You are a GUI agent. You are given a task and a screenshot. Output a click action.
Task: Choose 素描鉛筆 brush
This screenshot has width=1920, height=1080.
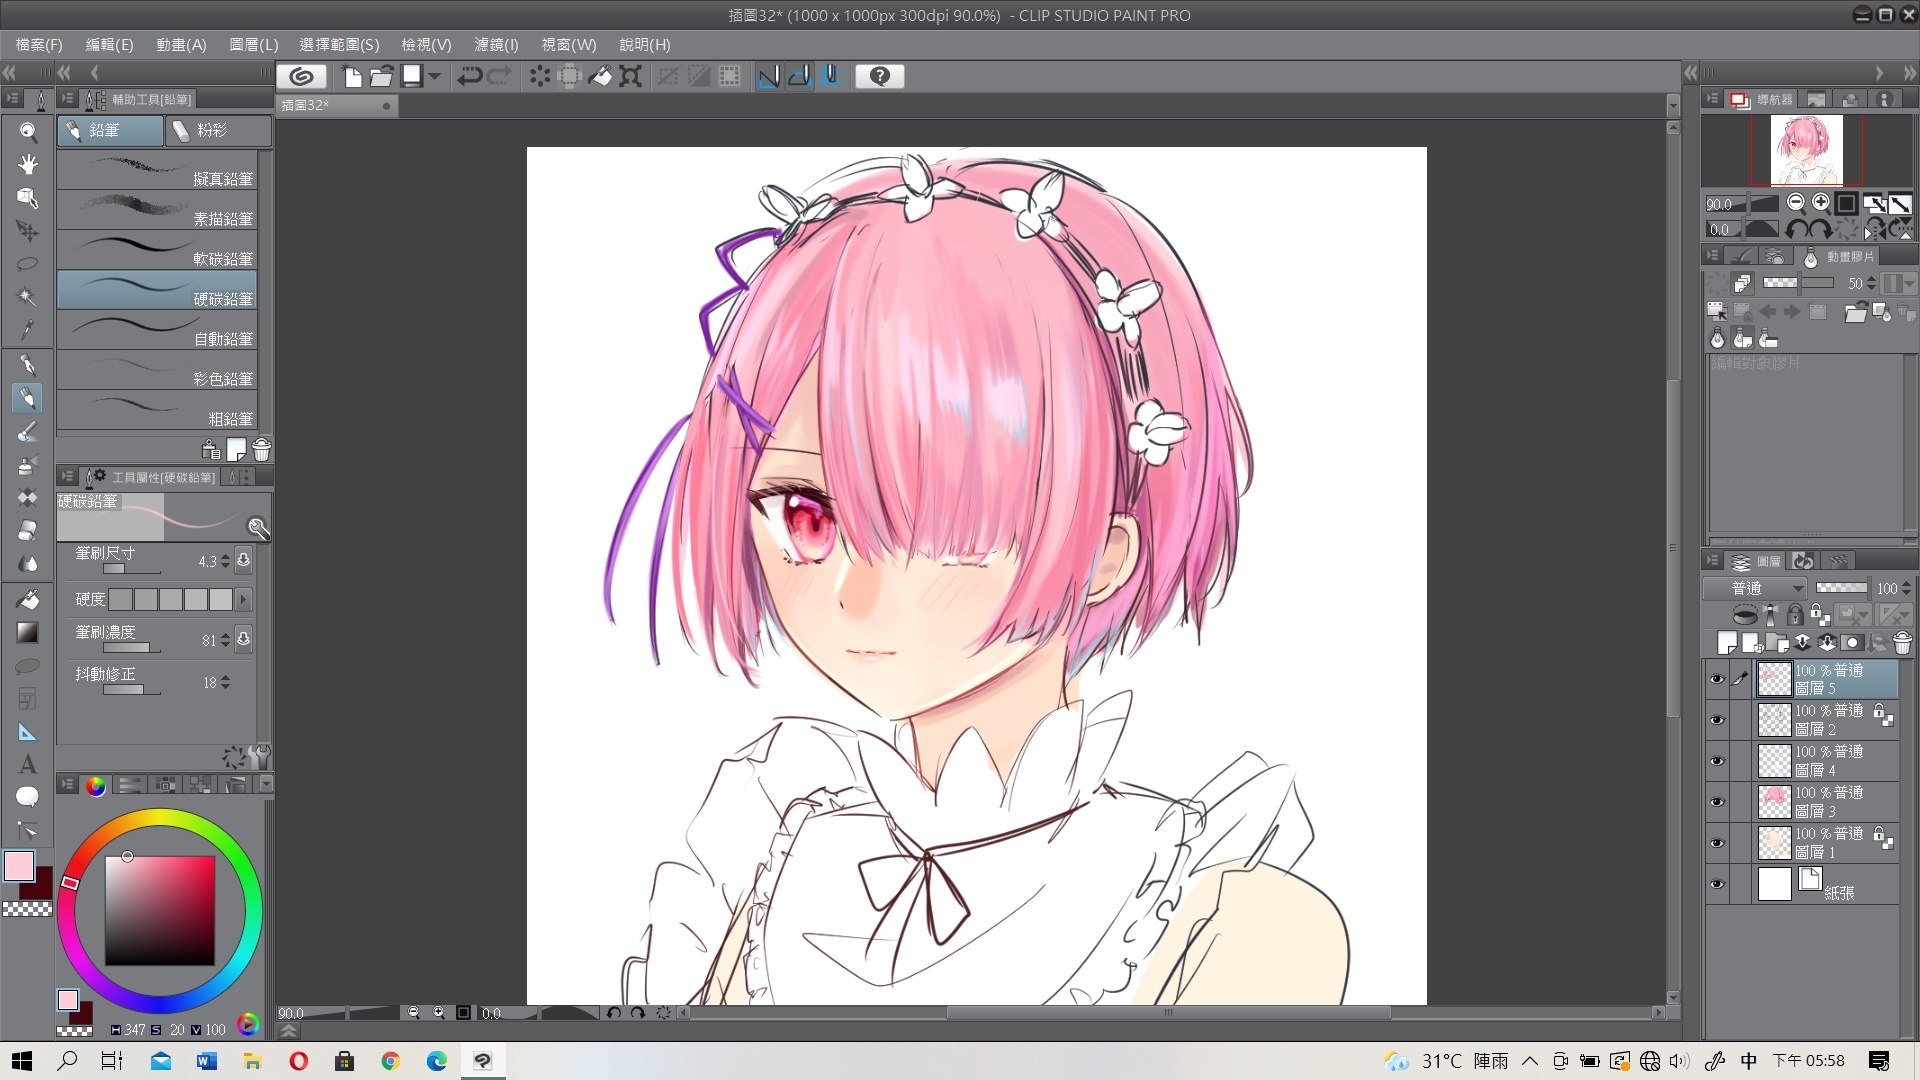[x=157, y=210]
